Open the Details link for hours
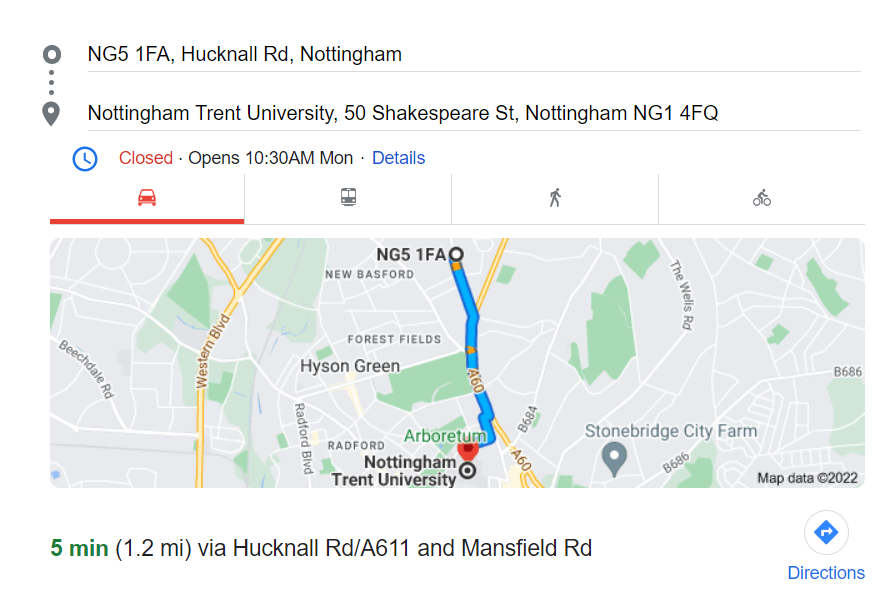 tap(398, 158)
